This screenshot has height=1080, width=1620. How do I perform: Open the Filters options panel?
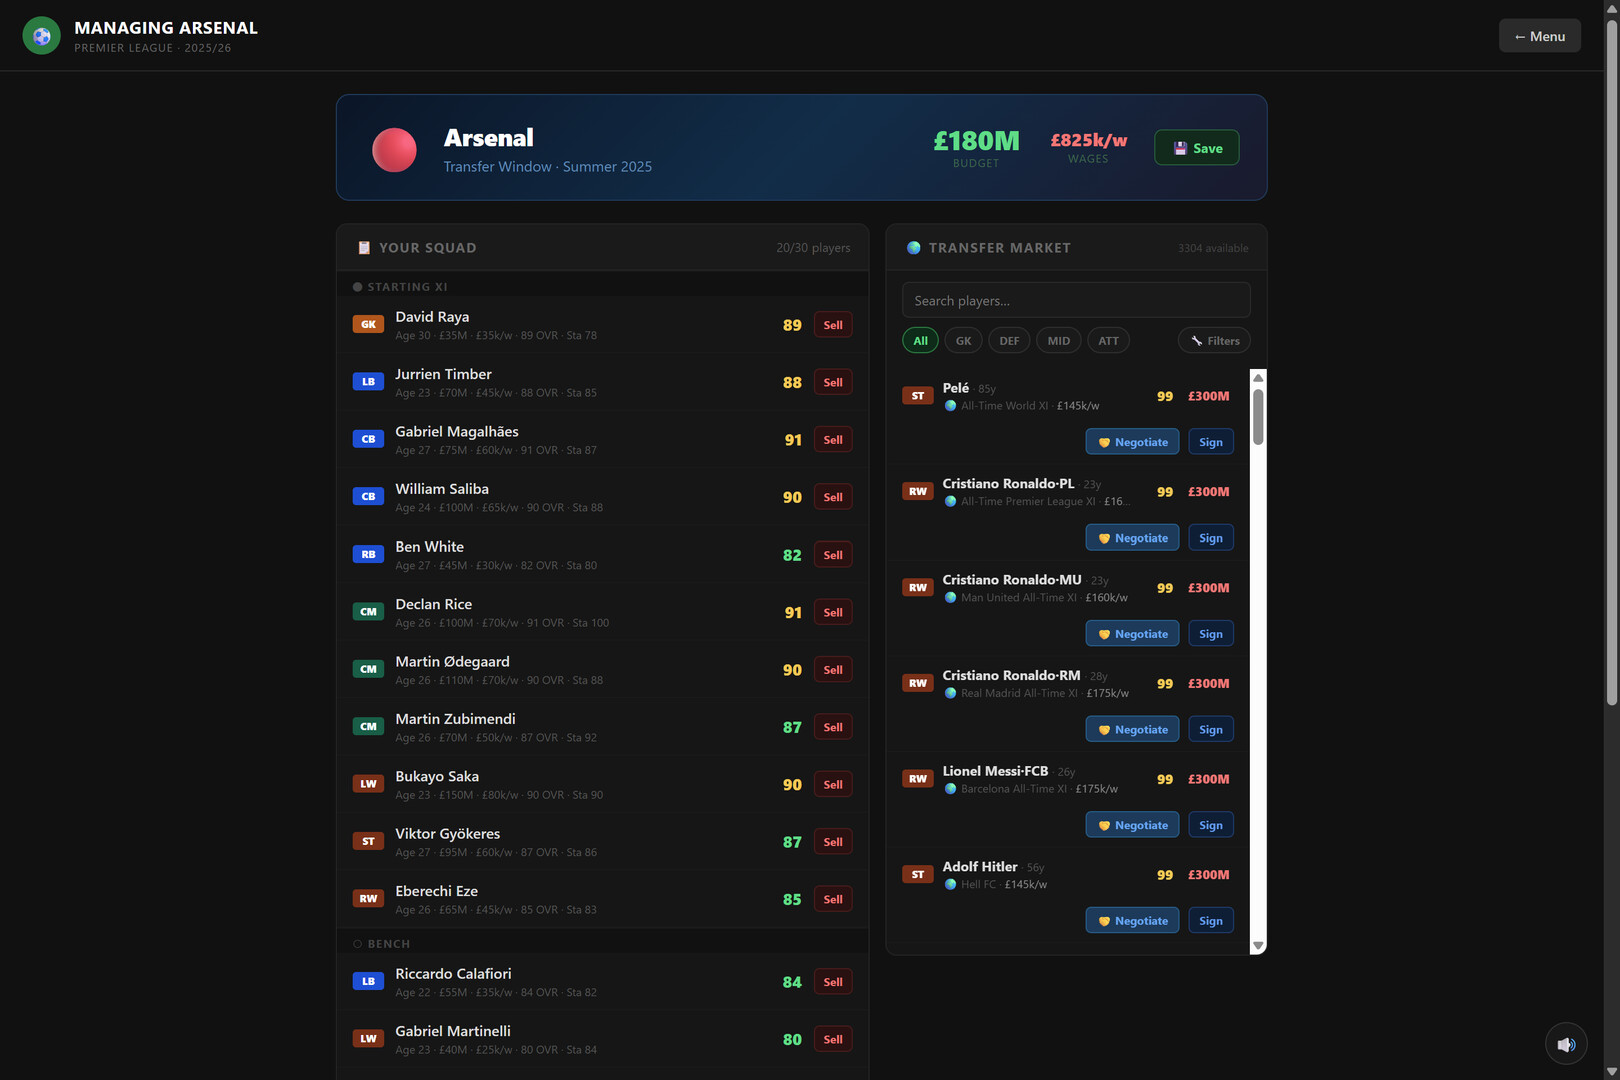pyautogui.click(x=1214, y=341)
